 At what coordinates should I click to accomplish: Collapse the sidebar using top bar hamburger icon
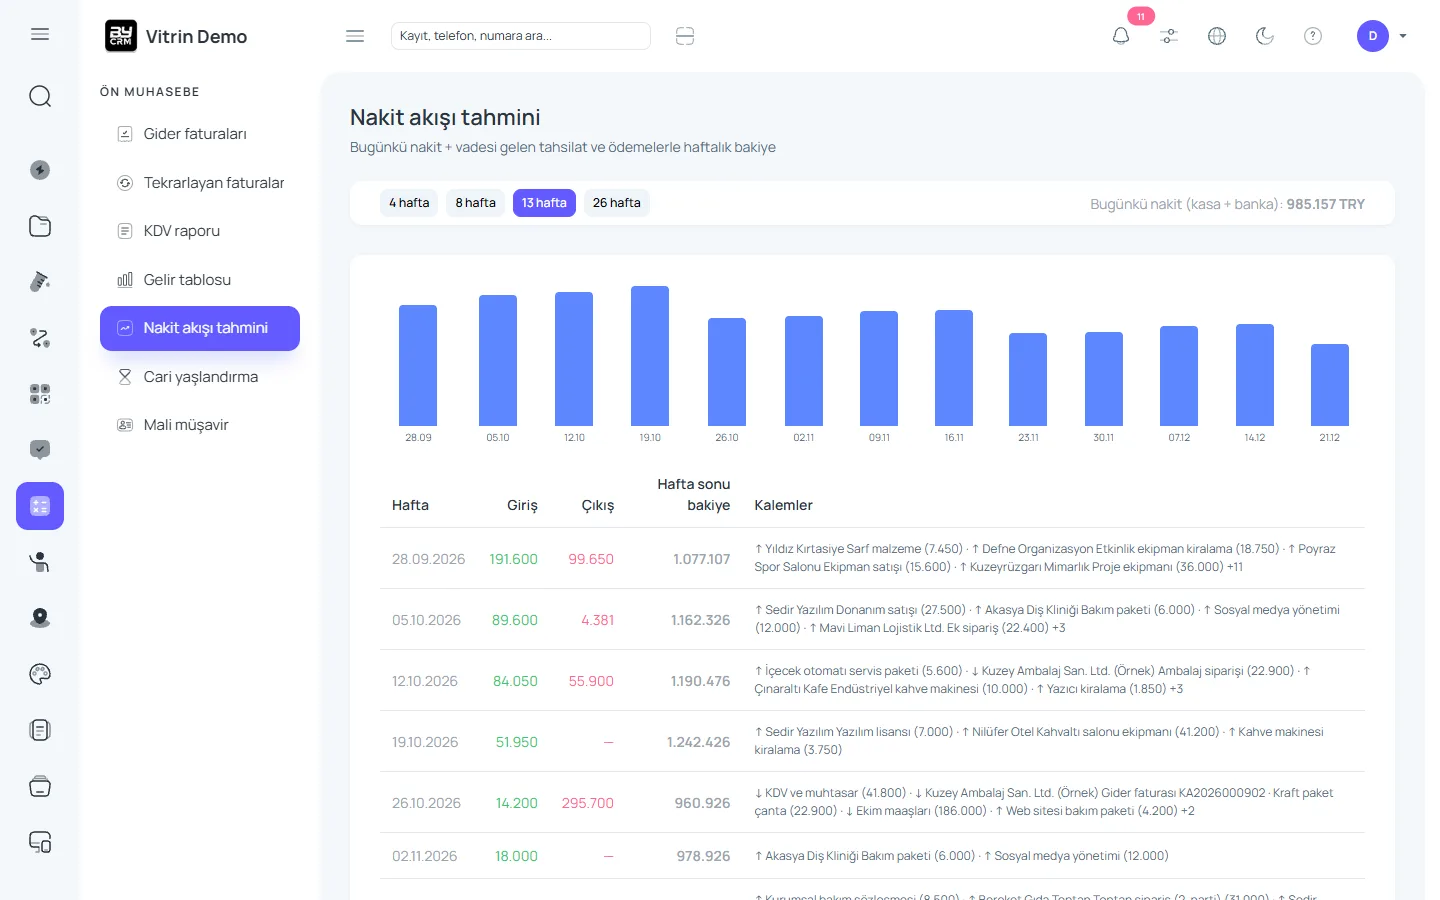tap(355, 36)
